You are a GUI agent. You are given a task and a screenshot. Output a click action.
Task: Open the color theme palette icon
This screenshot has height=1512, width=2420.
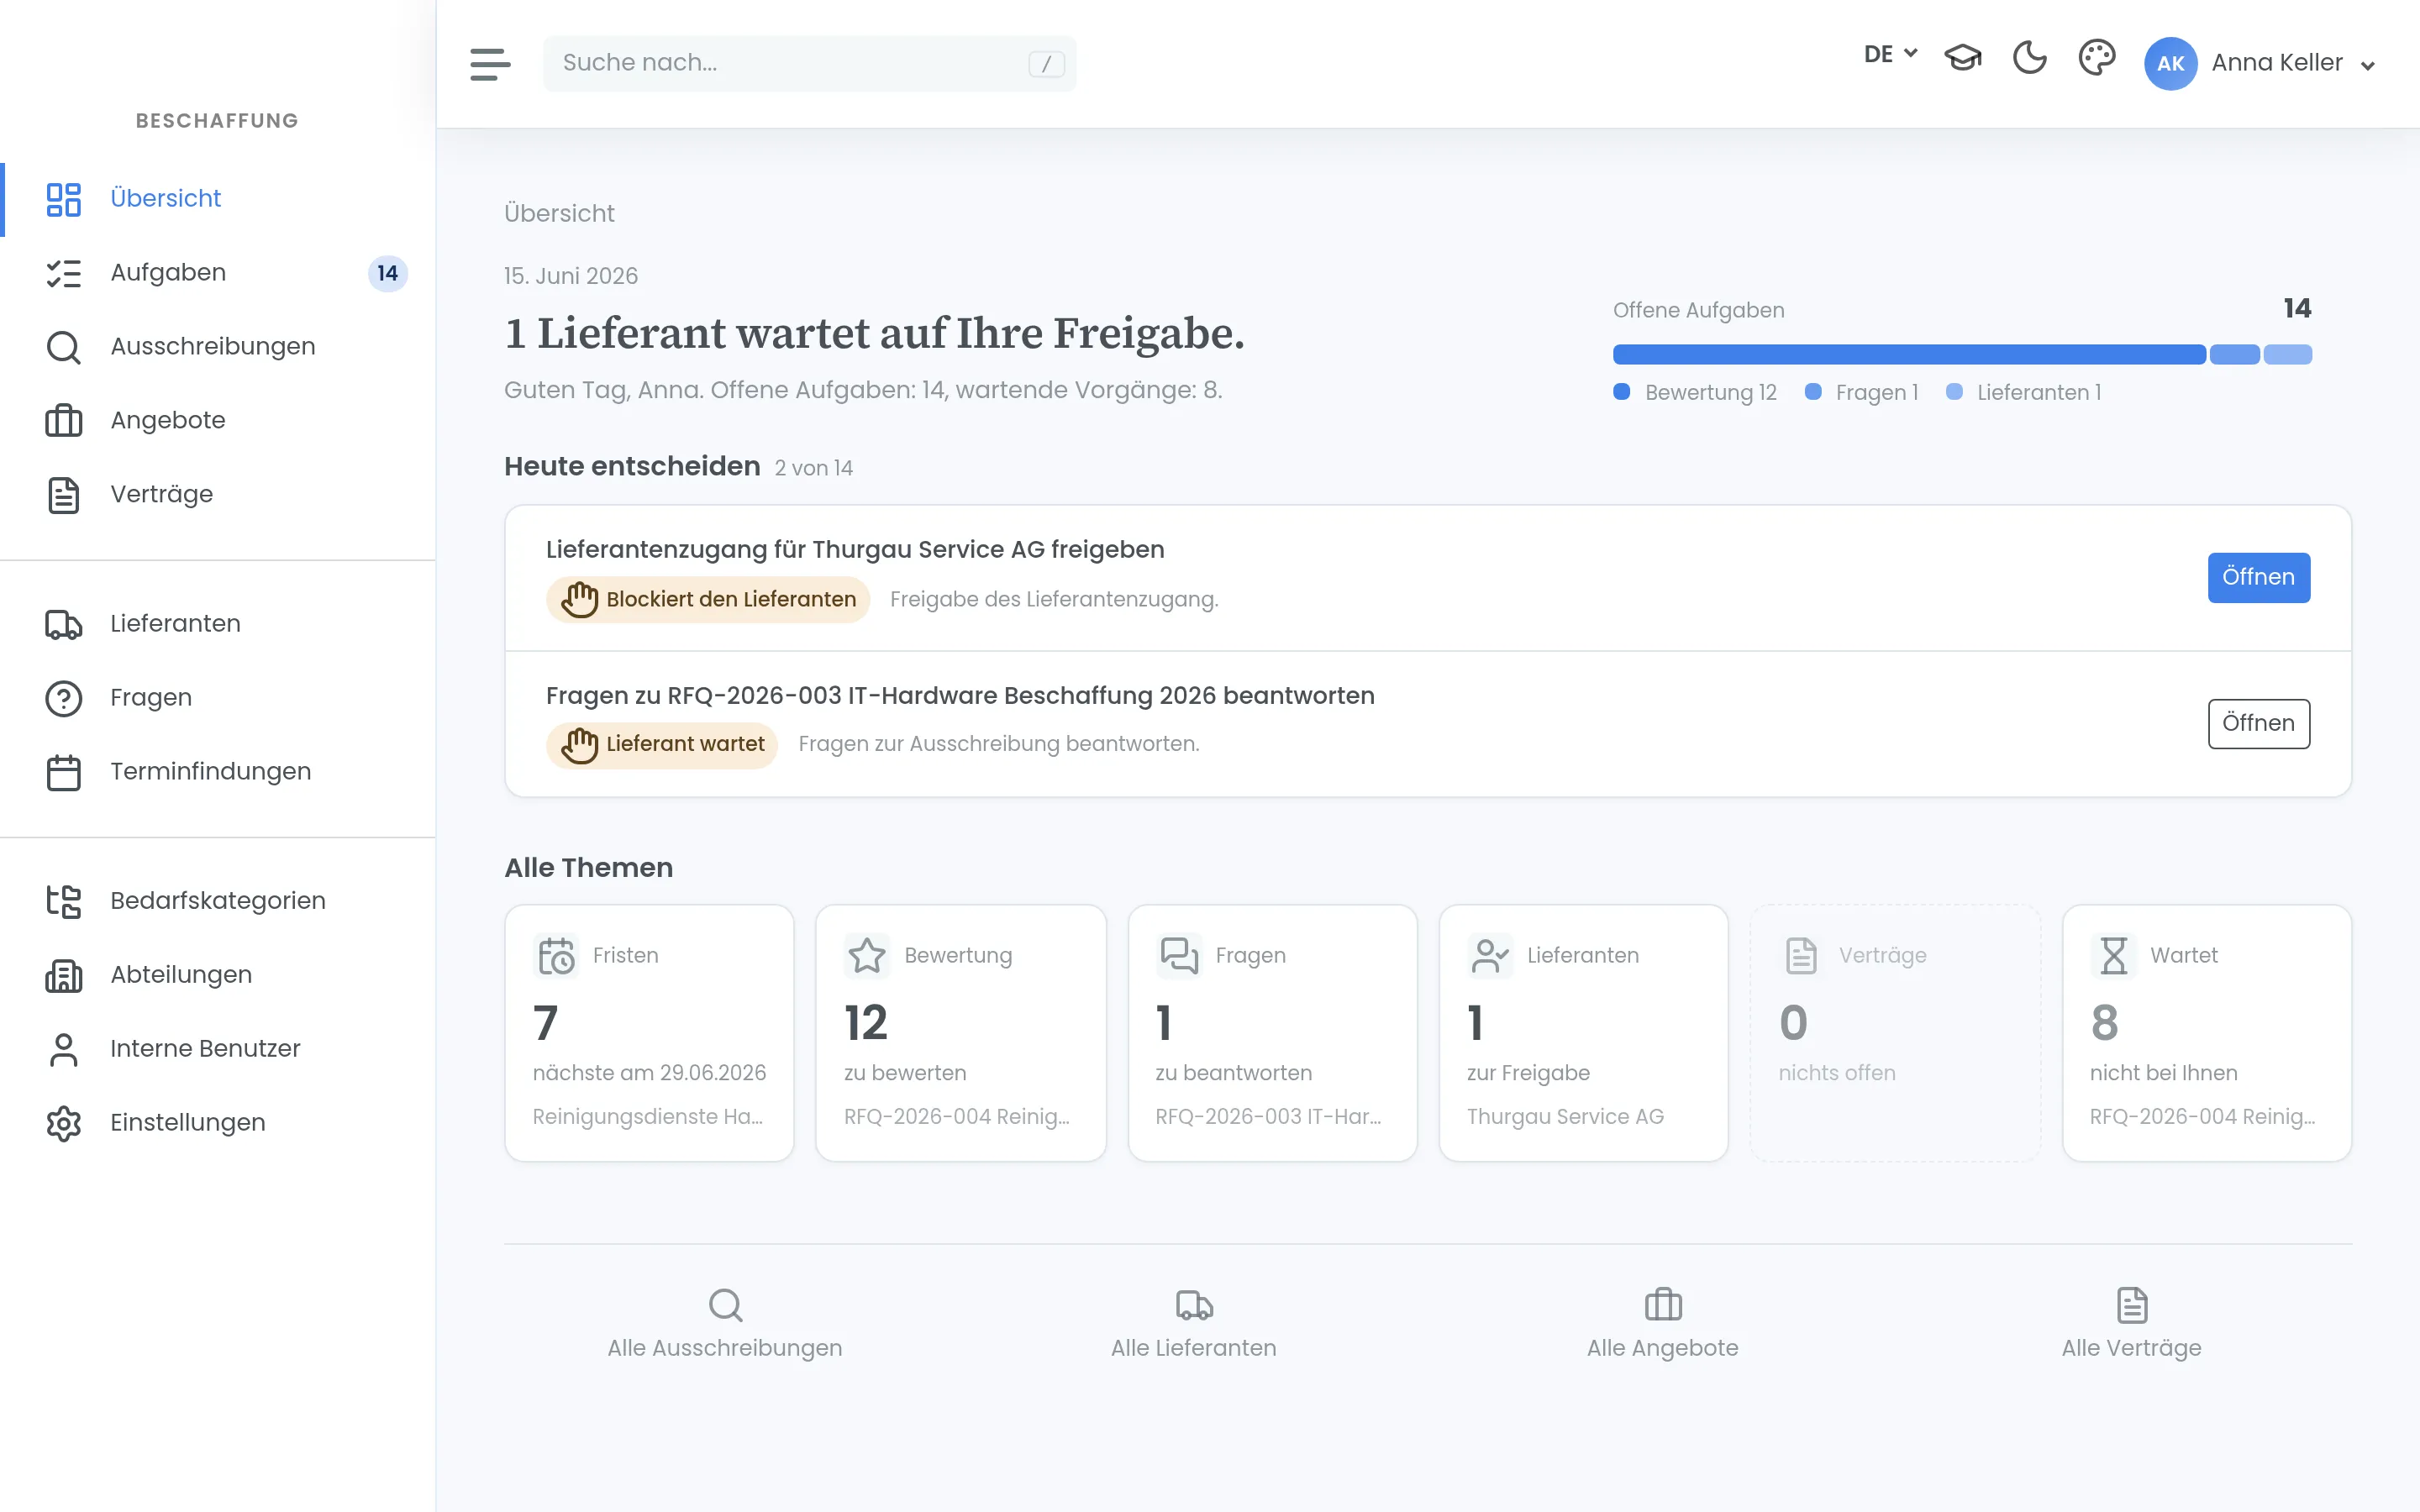[2096, 58]
